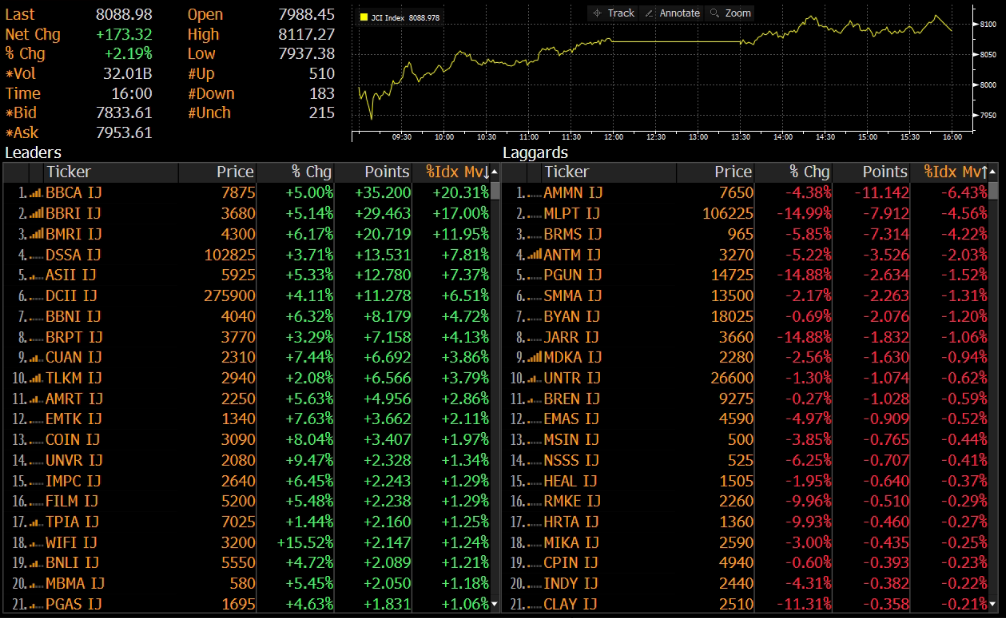Click the volume bars icon beside BBRI IJ
Viewport: 1006px width, 618px height.
coord(35,213)
